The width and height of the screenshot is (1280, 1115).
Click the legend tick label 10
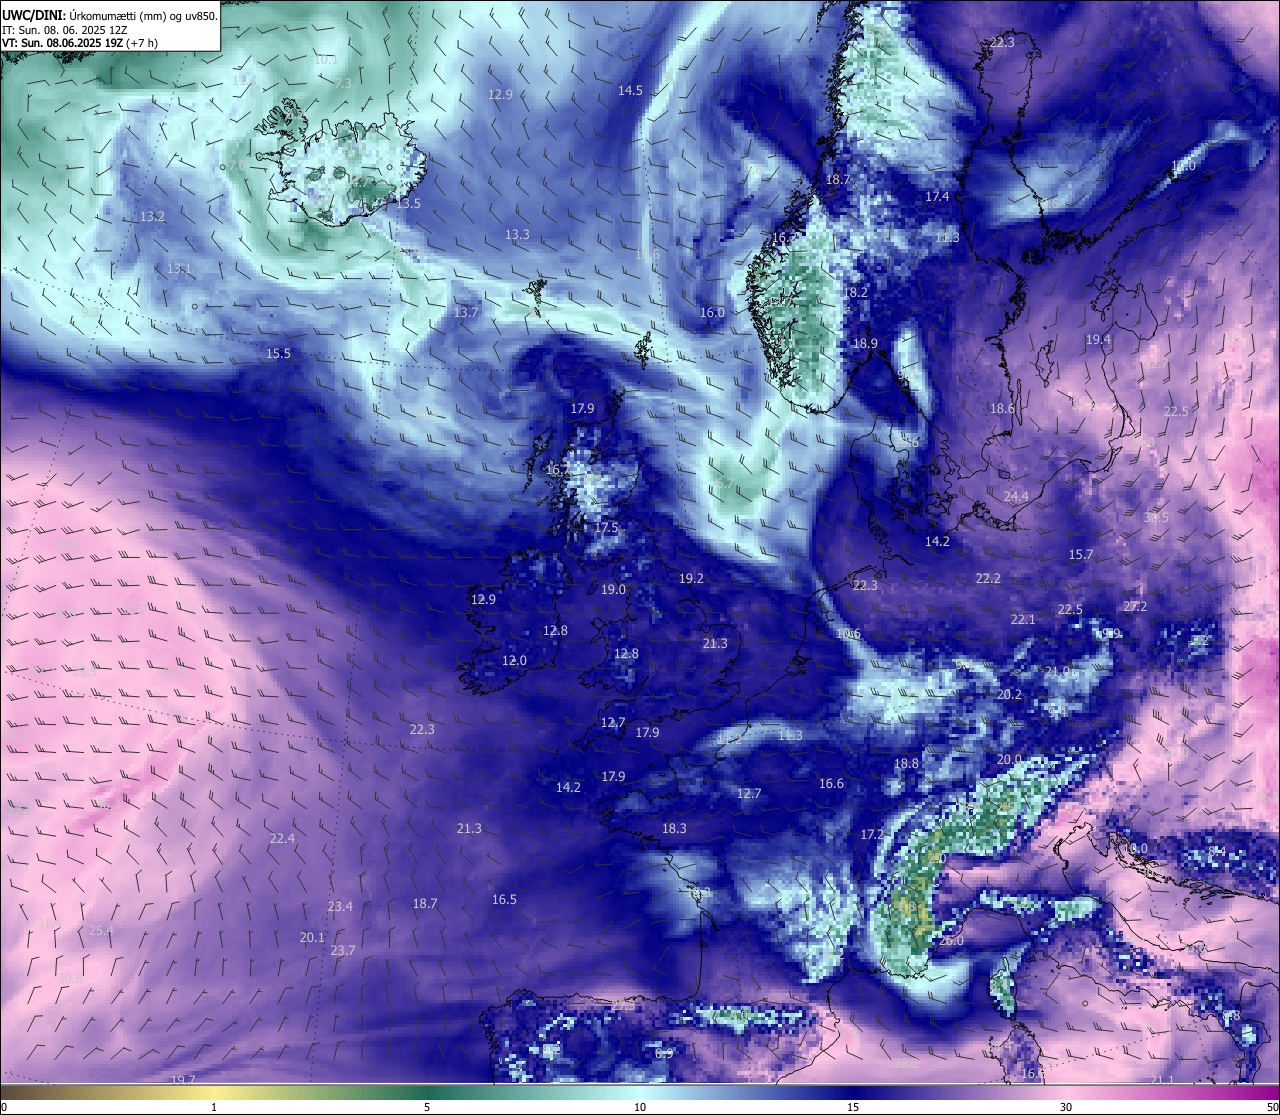(x=640, y=1107)
